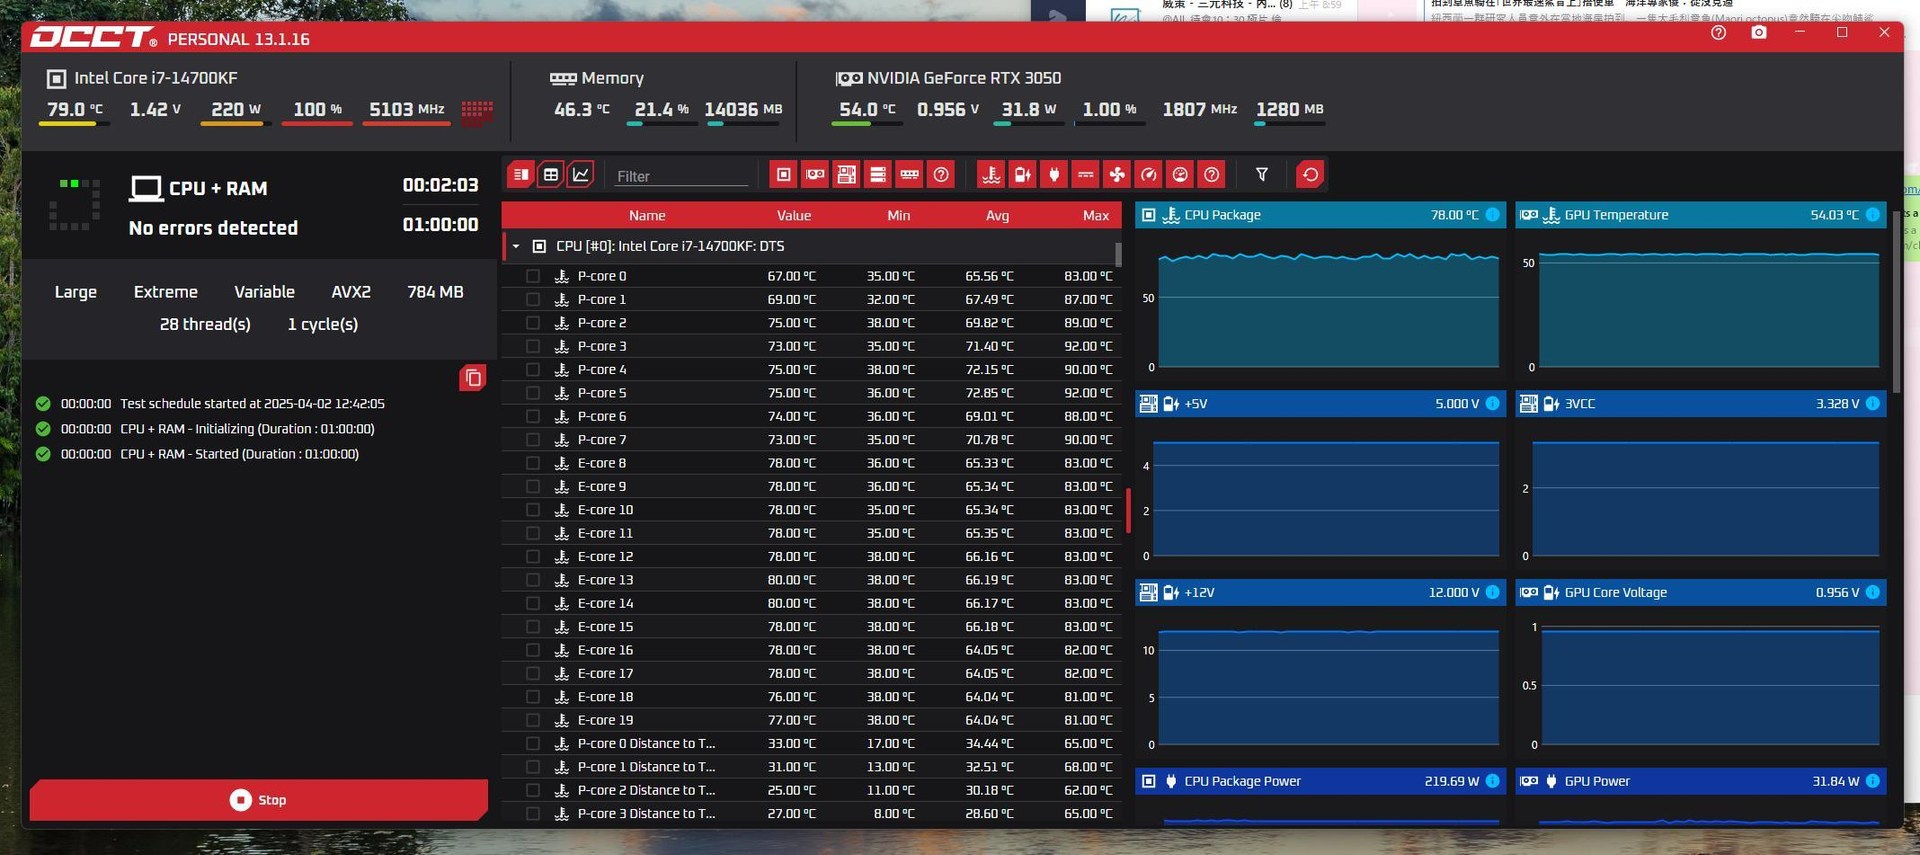Screen dimensions: 1920x855
Task: Toggle the usage load dial filter
Action: point(1180,175)
